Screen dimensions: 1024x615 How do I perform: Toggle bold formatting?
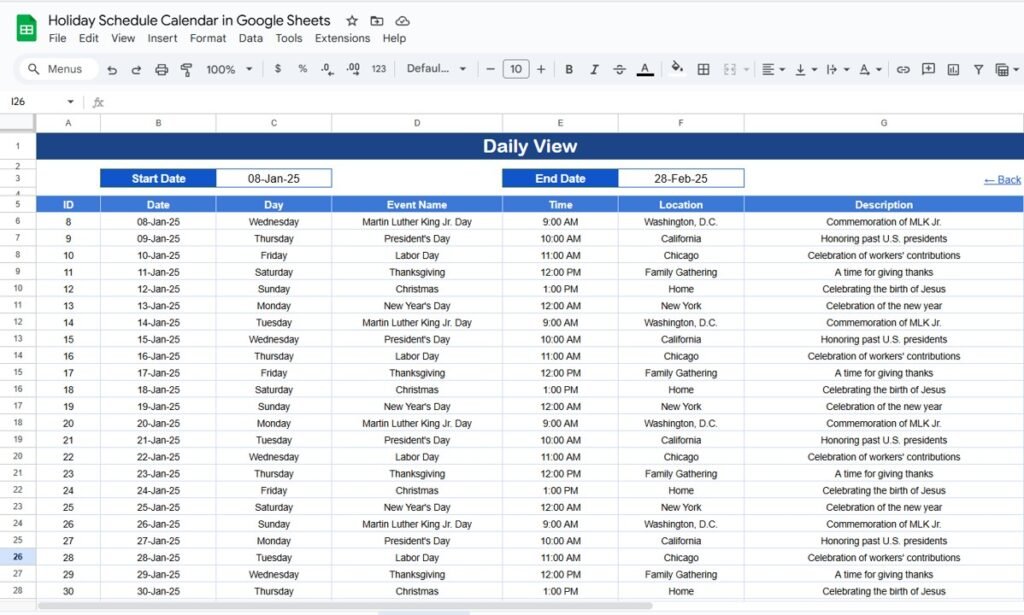568,69
